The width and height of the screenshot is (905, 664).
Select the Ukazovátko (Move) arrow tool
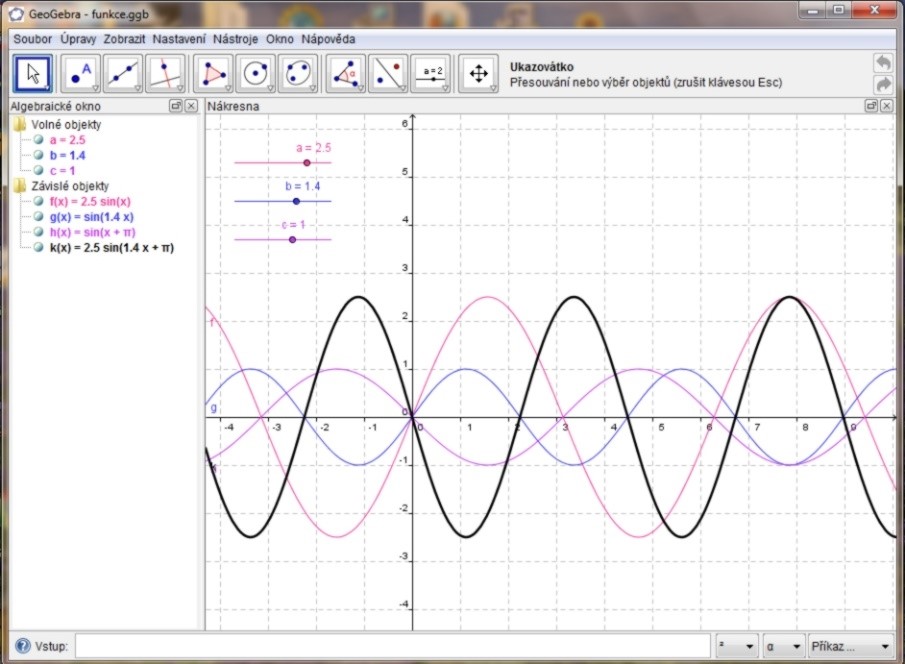34,74
